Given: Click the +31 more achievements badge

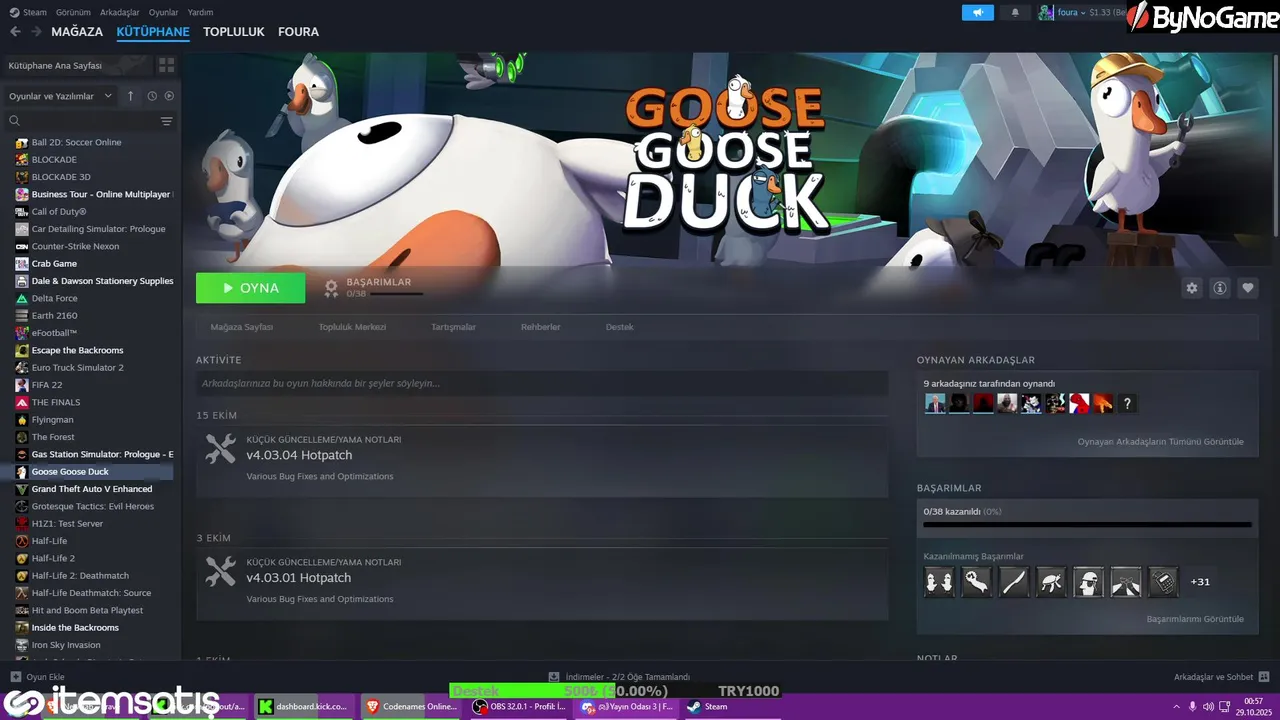Looking at the screenshot, I should click(x=1200, y=581).
